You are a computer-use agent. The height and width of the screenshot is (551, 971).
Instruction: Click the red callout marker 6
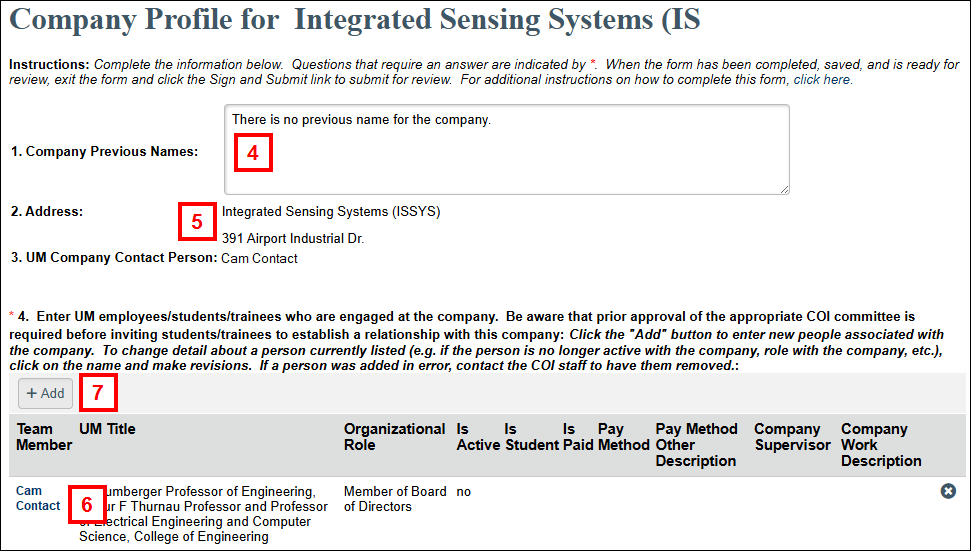(x=87, y=505)
